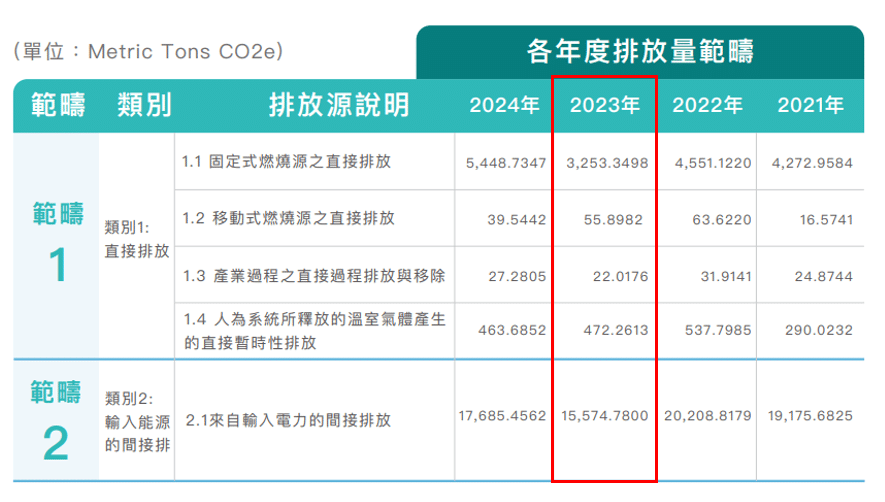Click the value 4,551.1220
885x502 pixels.
[x=713, y=163]
